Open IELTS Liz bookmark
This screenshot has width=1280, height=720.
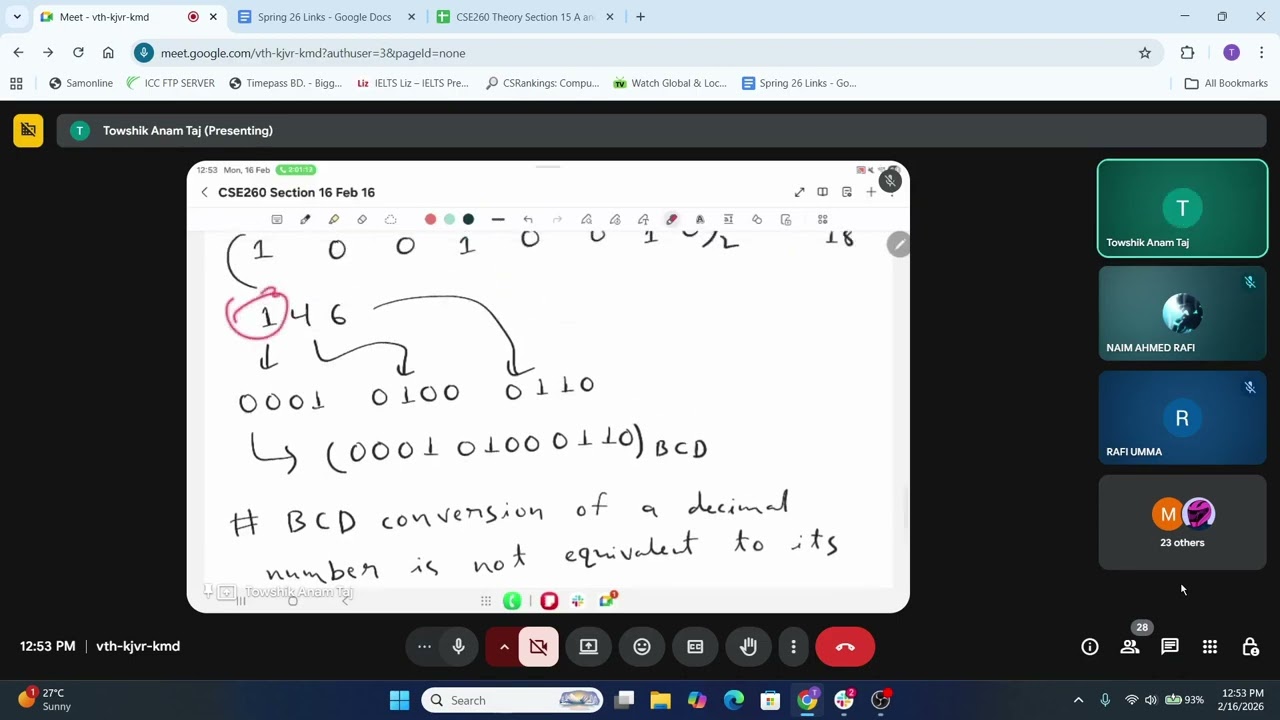(412, 83)
